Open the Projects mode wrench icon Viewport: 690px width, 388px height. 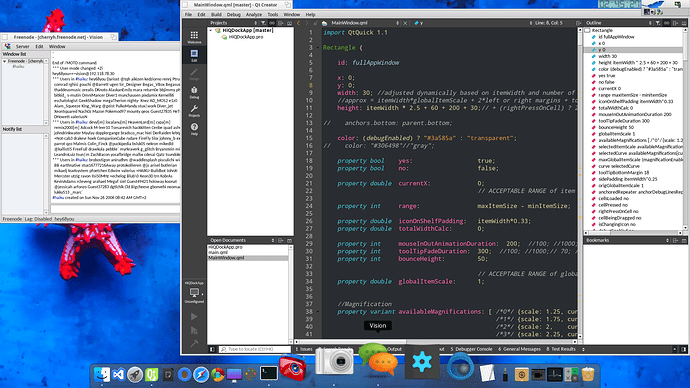coord(194,110)
